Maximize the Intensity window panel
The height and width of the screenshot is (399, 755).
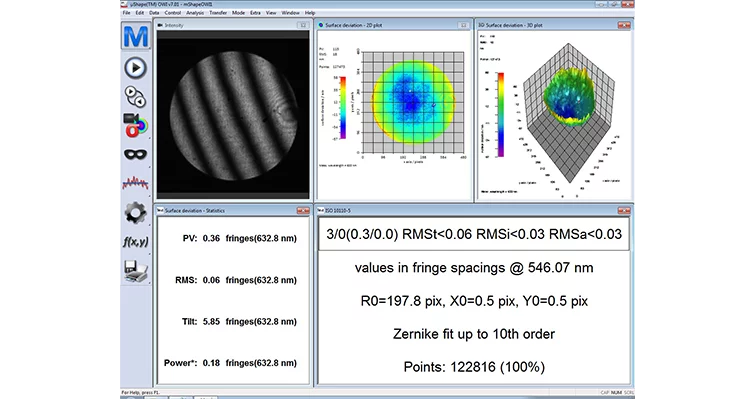[x=303, y=25]
